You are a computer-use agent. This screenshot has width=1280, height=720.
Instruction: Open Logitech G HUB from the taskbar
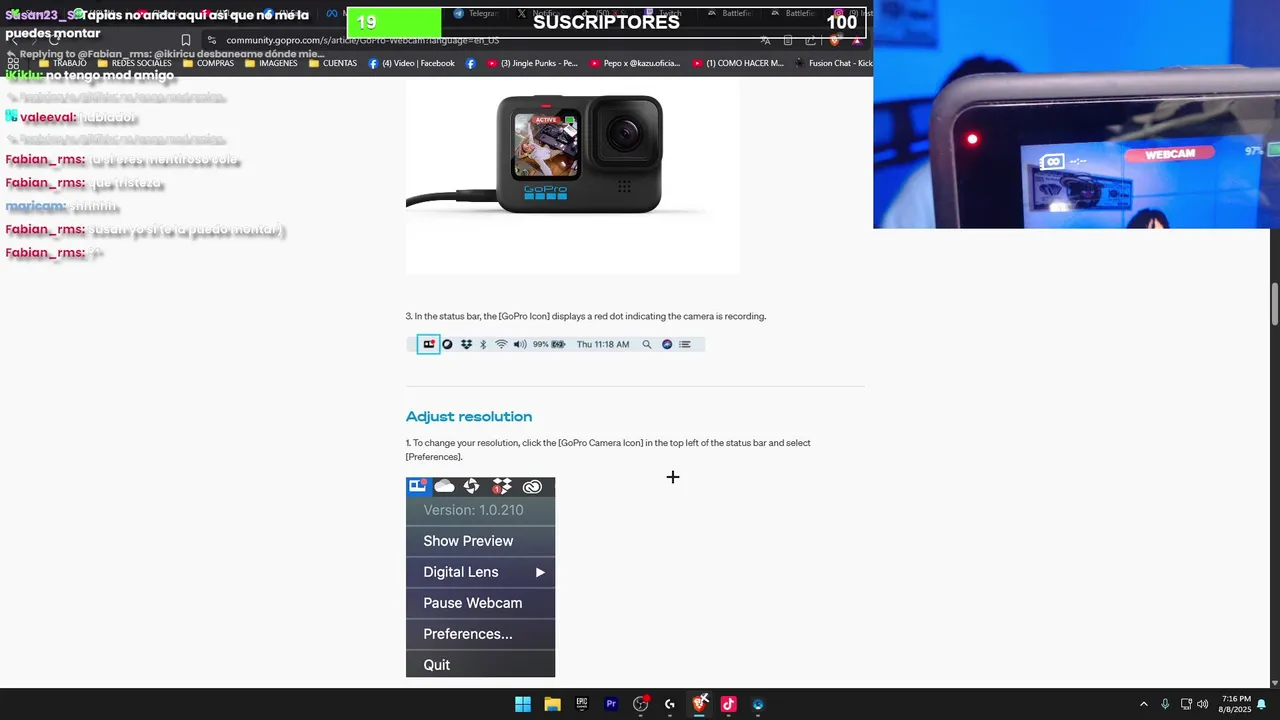point(670,704)
